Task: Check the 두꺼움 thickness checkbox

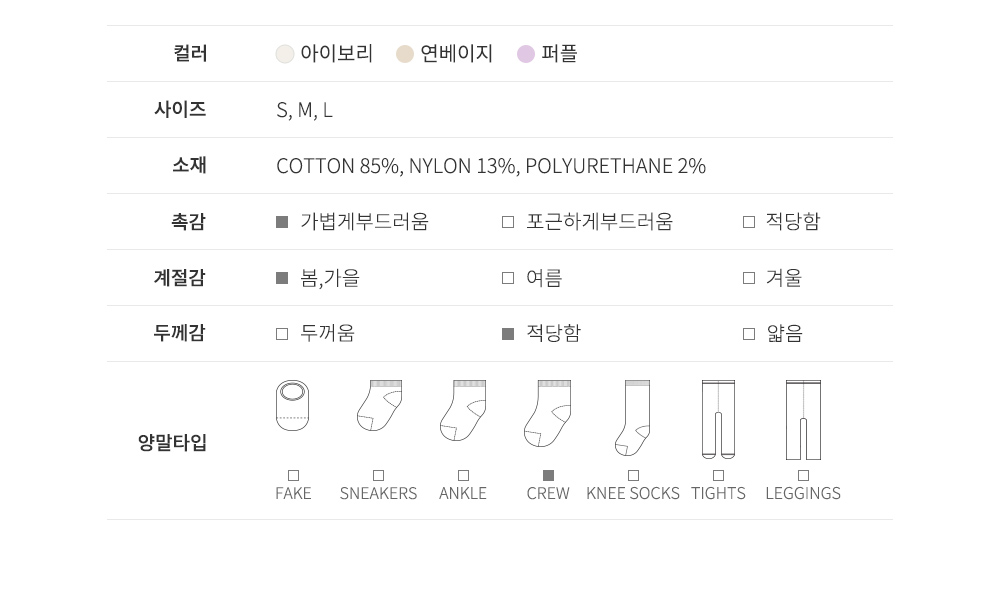Action: click(x=282, y=334)
